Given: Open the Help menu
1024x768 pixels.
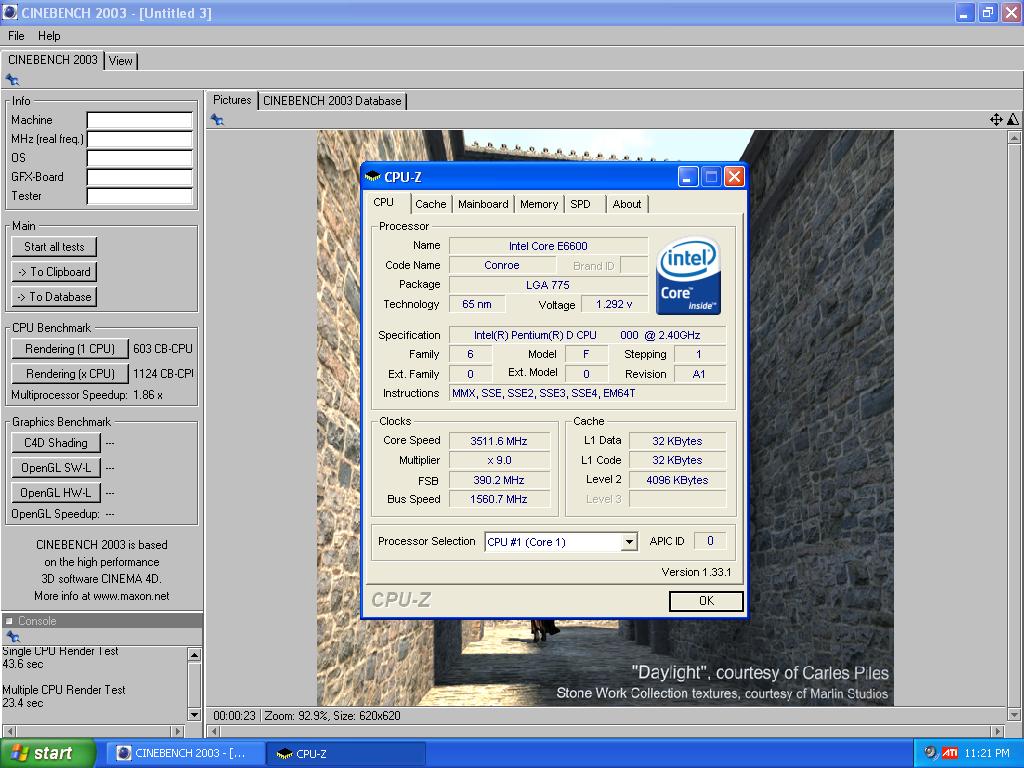Looking at the screenshot, I should (x=49, y=36).
